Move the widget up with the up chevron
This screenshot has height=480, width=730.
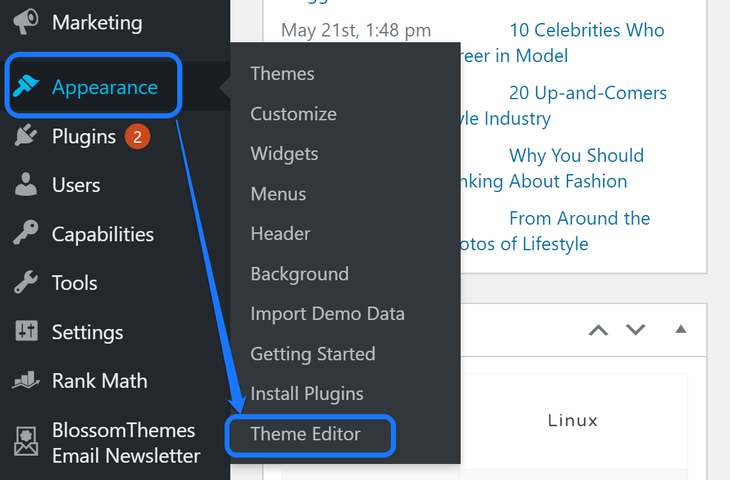(x=598, y=330)
